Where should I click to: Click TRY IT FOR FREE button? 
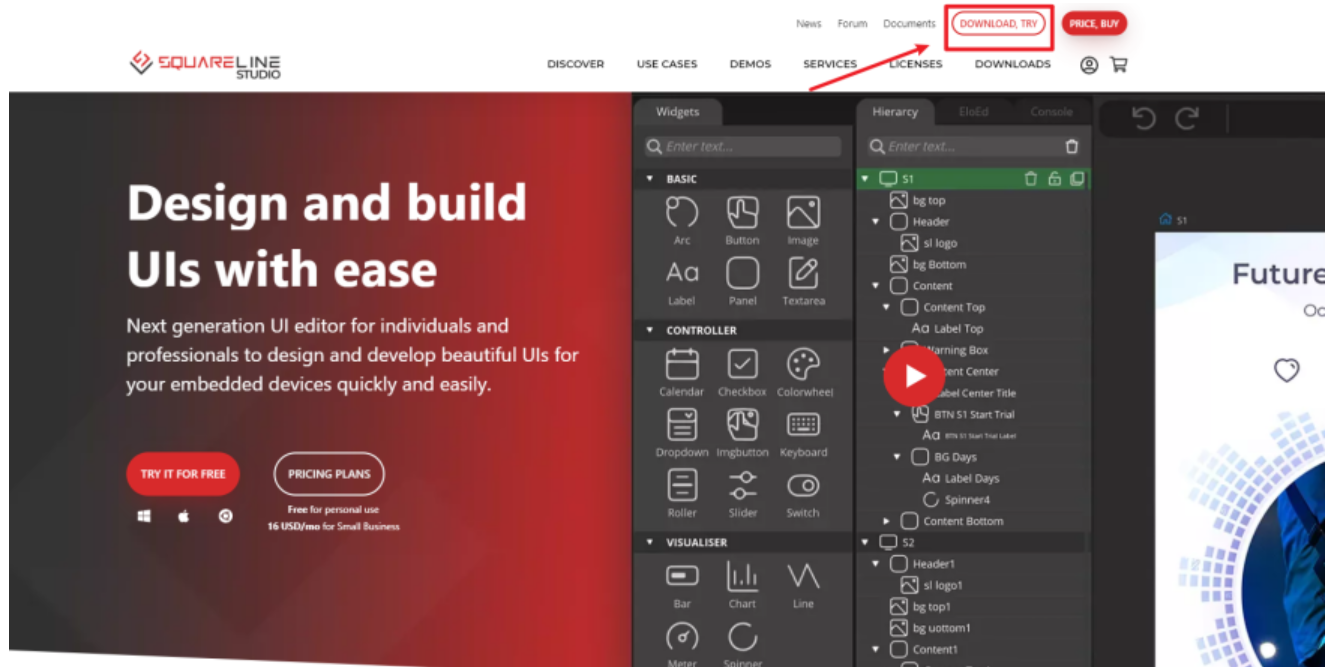coord(183,474)
